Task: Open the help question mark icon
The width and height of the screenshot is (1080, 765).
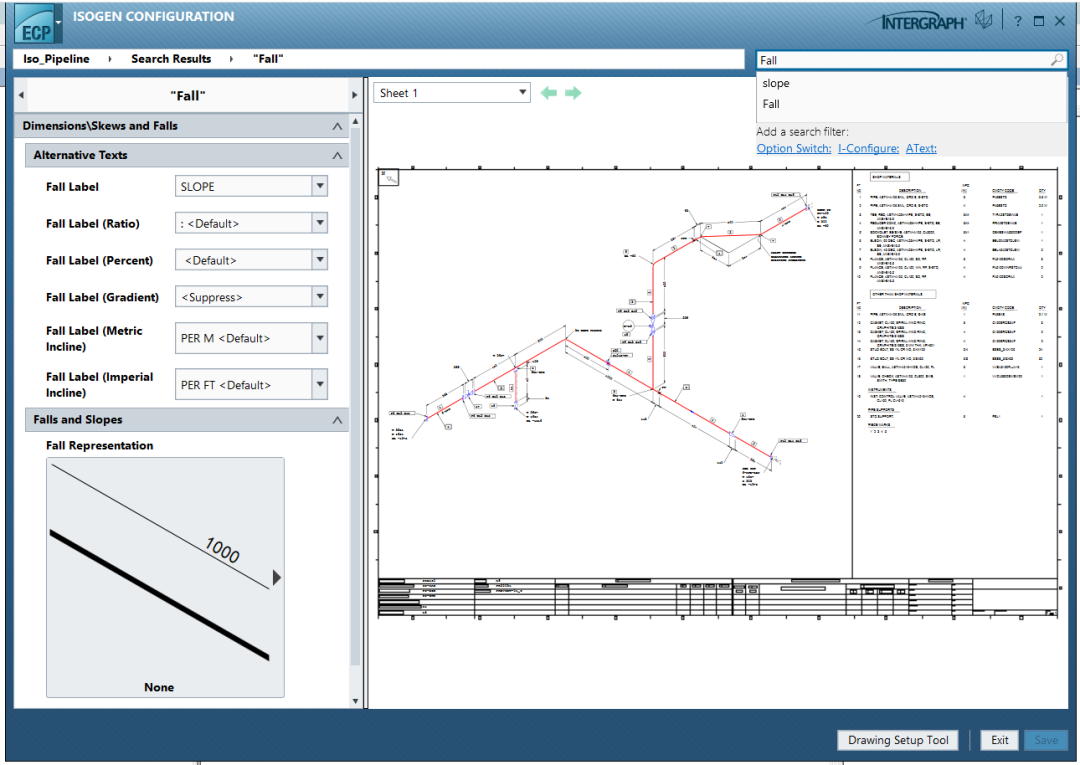Action: [x=1017, y=21]
